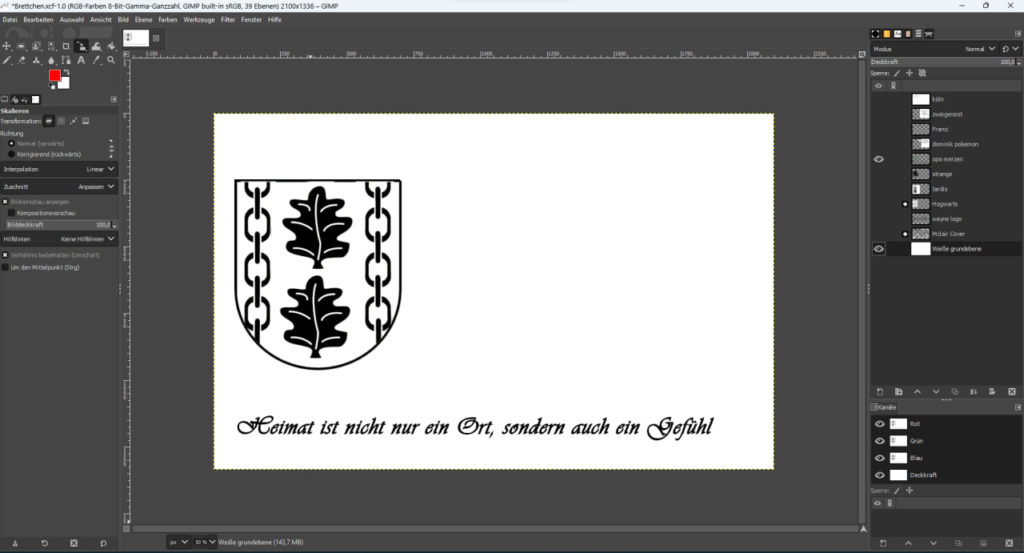
Task: Click the red foreground color swatch
Action: pyautogui.click(x=55, y=76)
